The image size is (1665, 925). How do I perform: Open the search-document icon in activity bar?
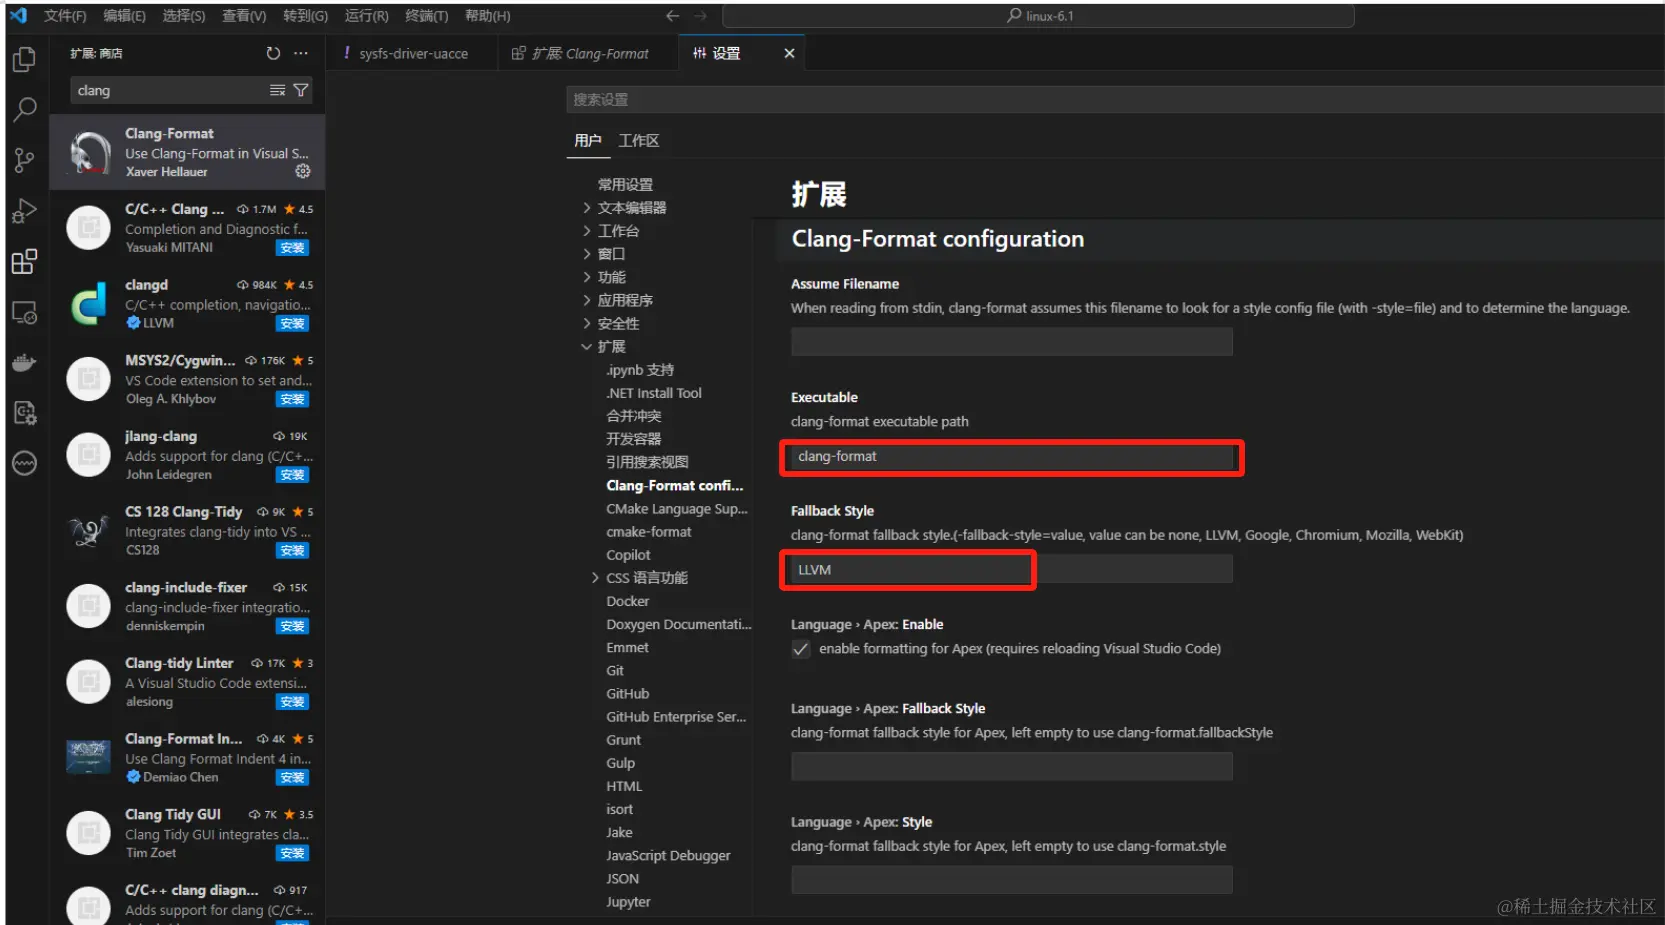pos(24,413)
